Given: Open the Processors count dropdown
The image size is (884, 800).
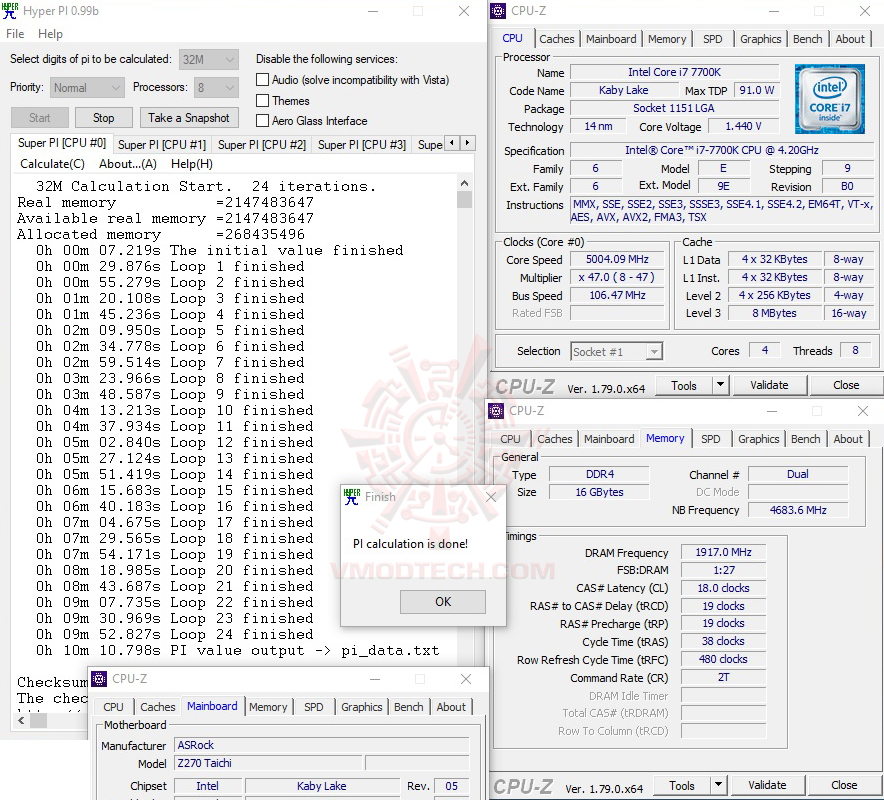Looking at the screenshot, I should (216, 87).
